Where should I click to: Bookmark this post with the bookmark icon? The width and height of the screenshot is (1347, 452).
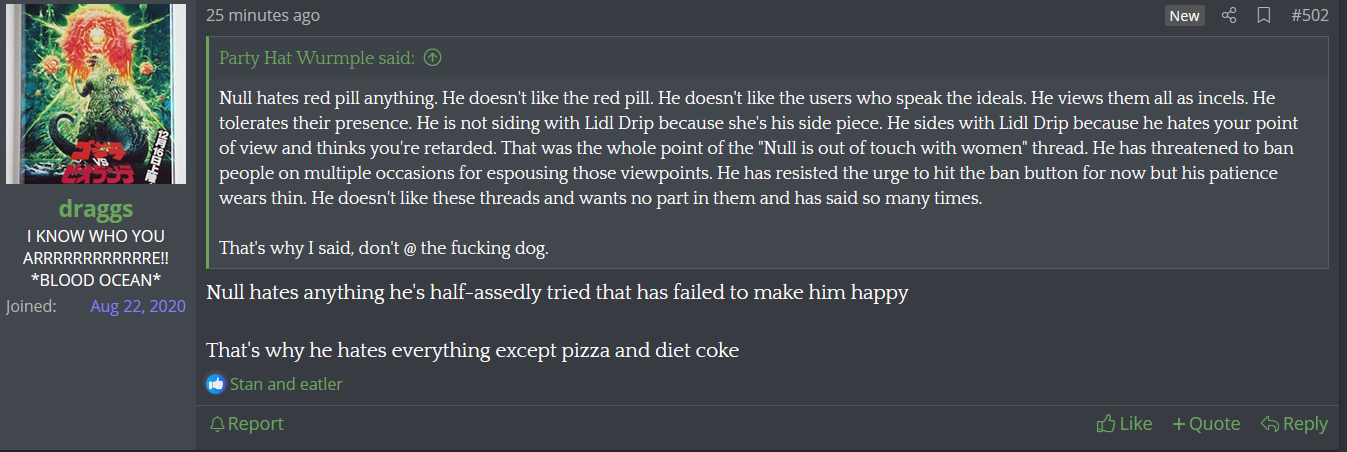point(1264,15)
